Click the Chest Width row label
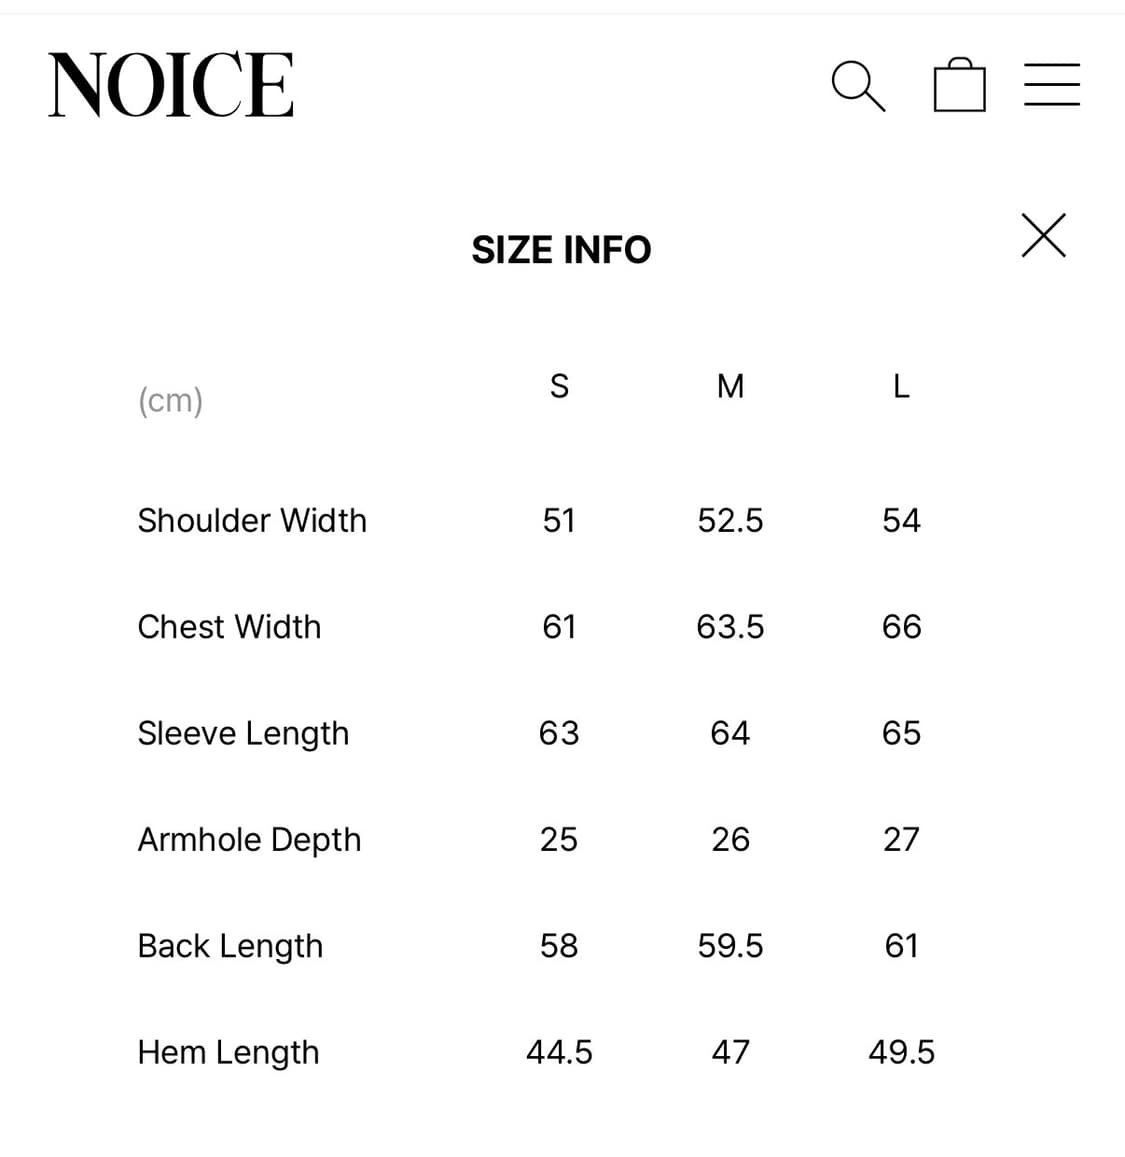This screenshot has width=1125, height=1157. 229,627
